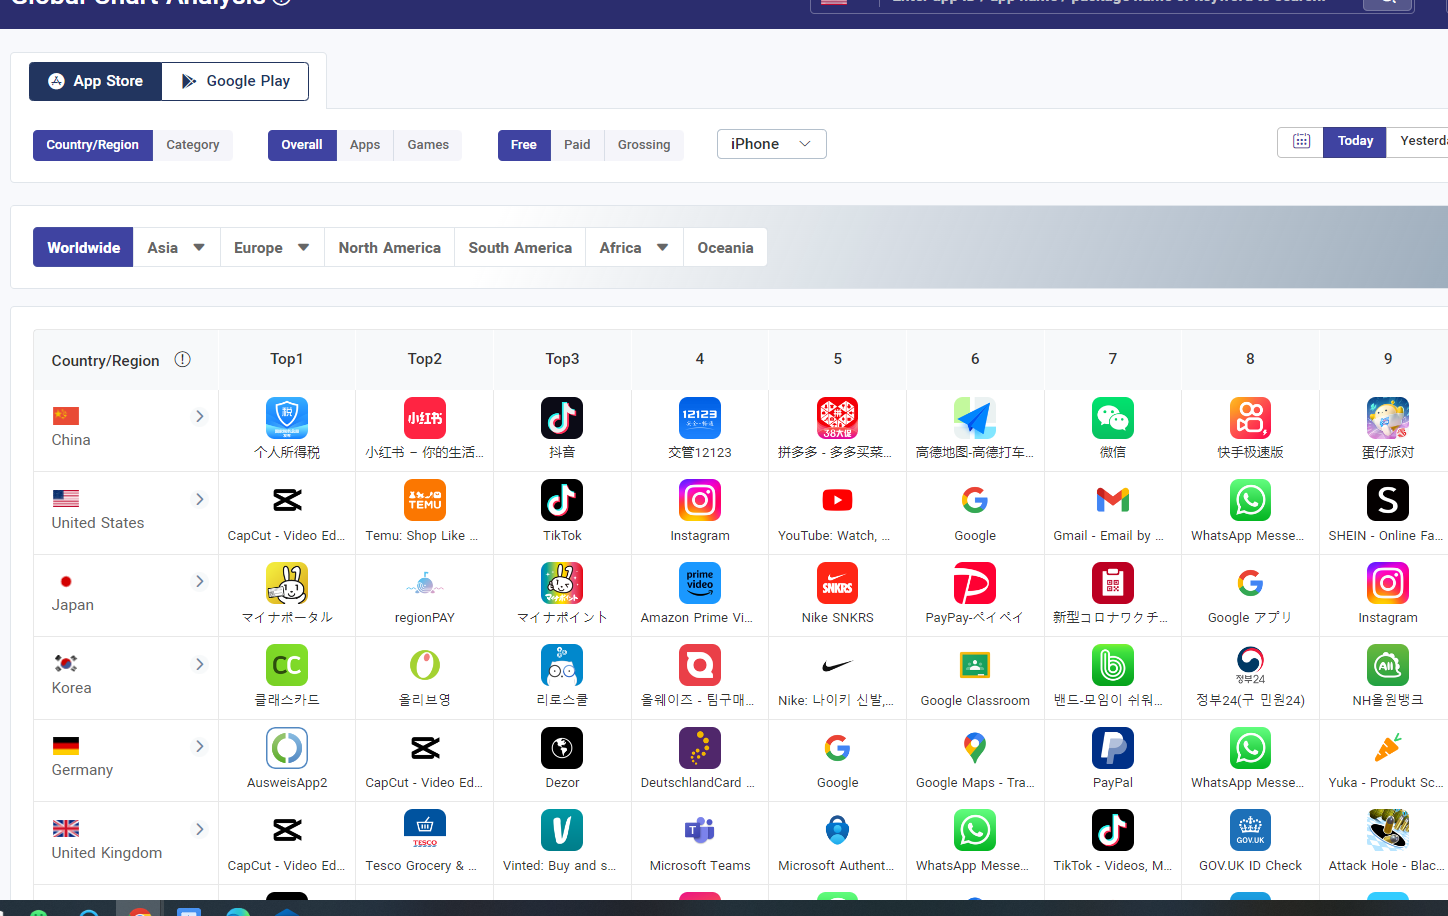The image size is (1448, 916).
Task: Click the Yuka app icon
Action: coord(1388,748)
